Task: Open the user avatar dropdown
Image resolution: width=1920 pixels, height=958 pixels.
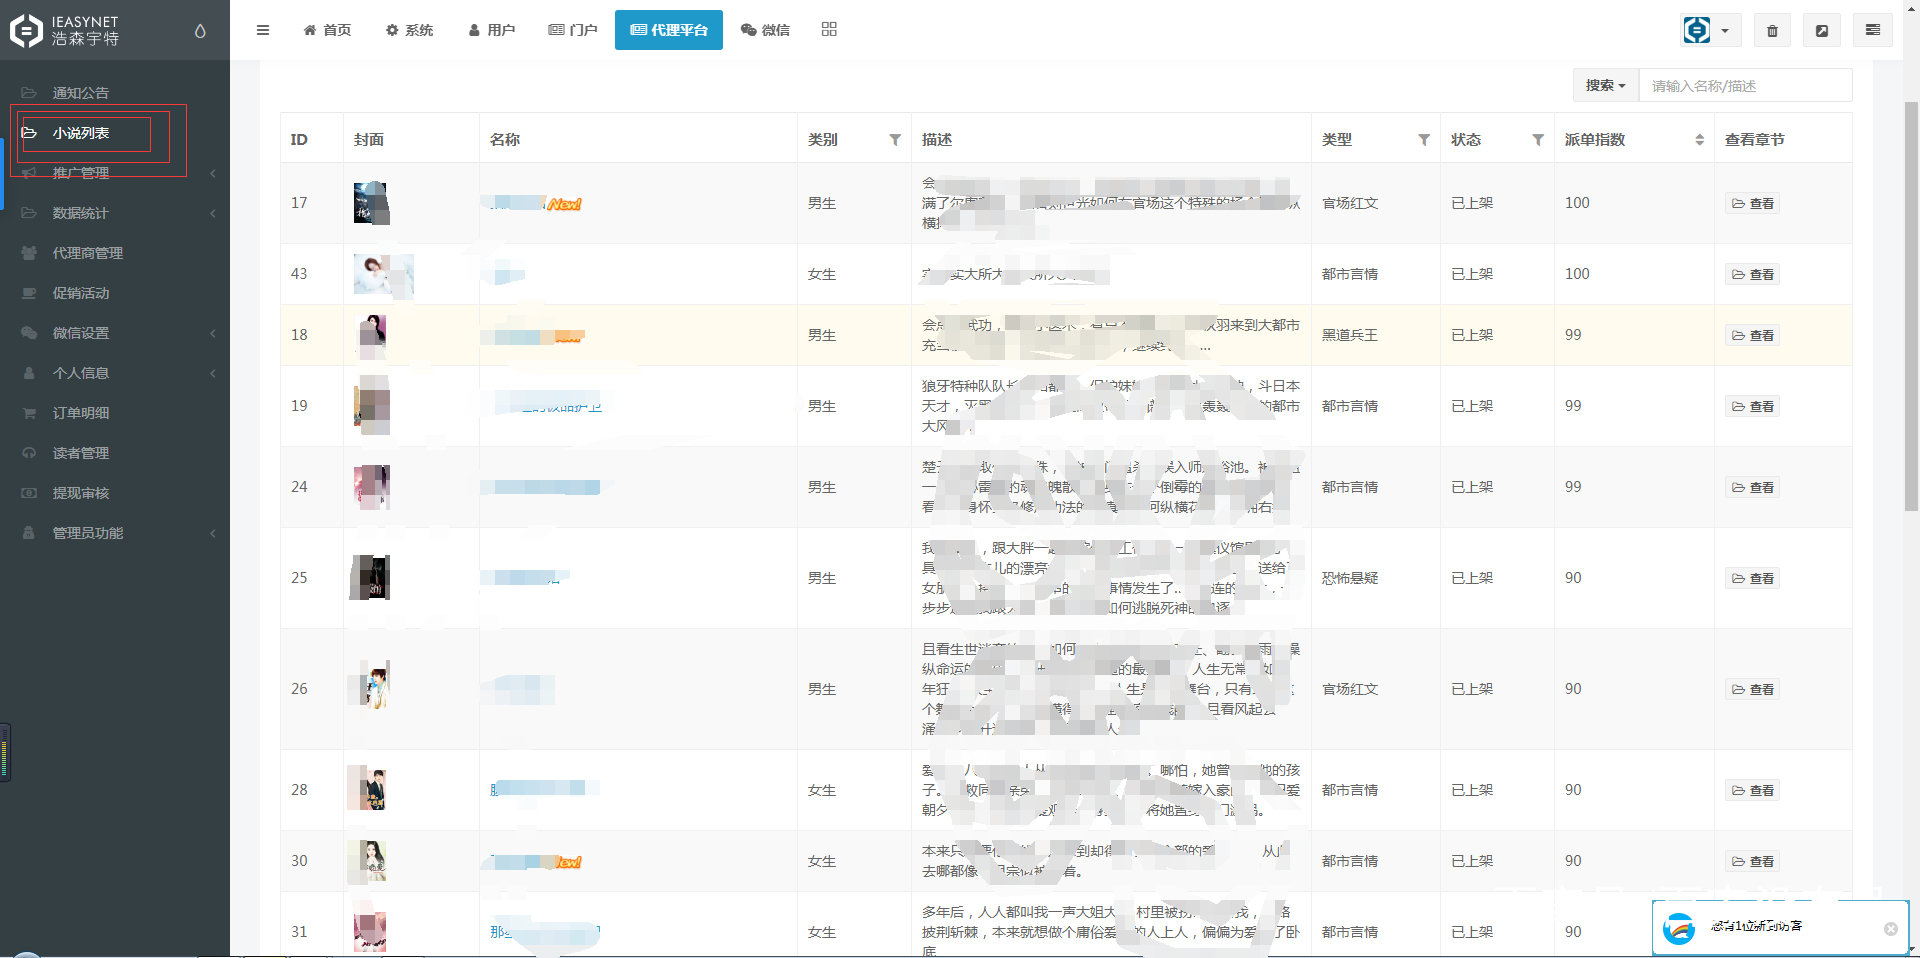Action: click(x=1710, y=30)
